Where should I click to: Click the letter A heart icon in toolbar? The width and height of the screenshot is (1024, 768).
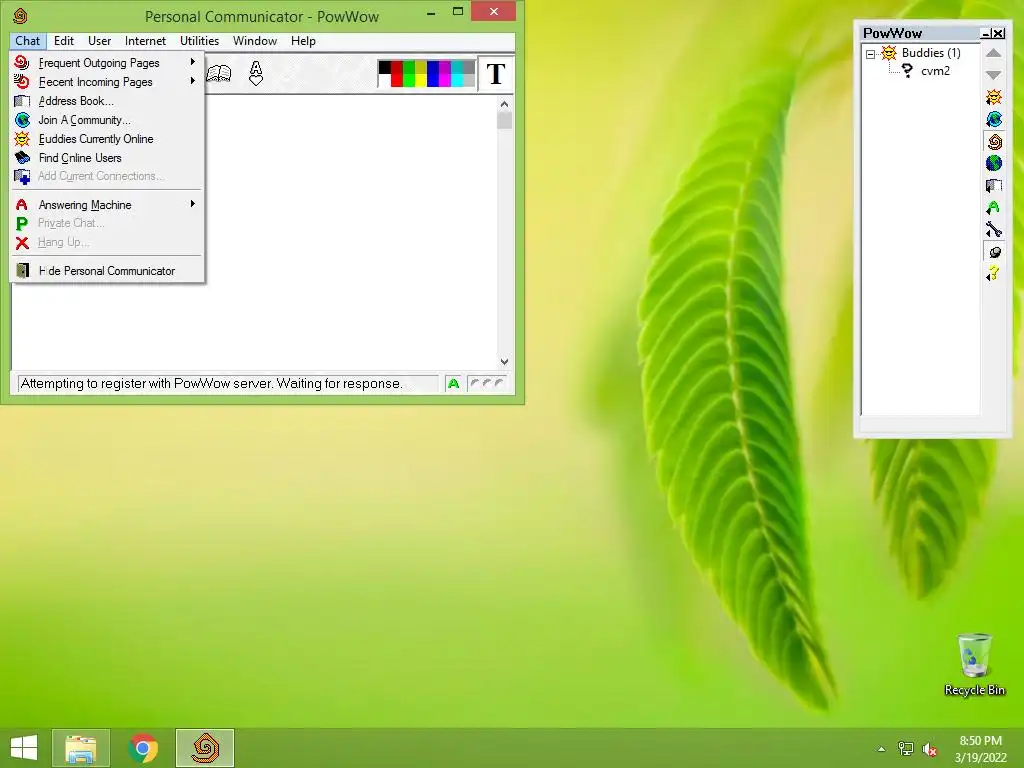click(x=256, y=73)
